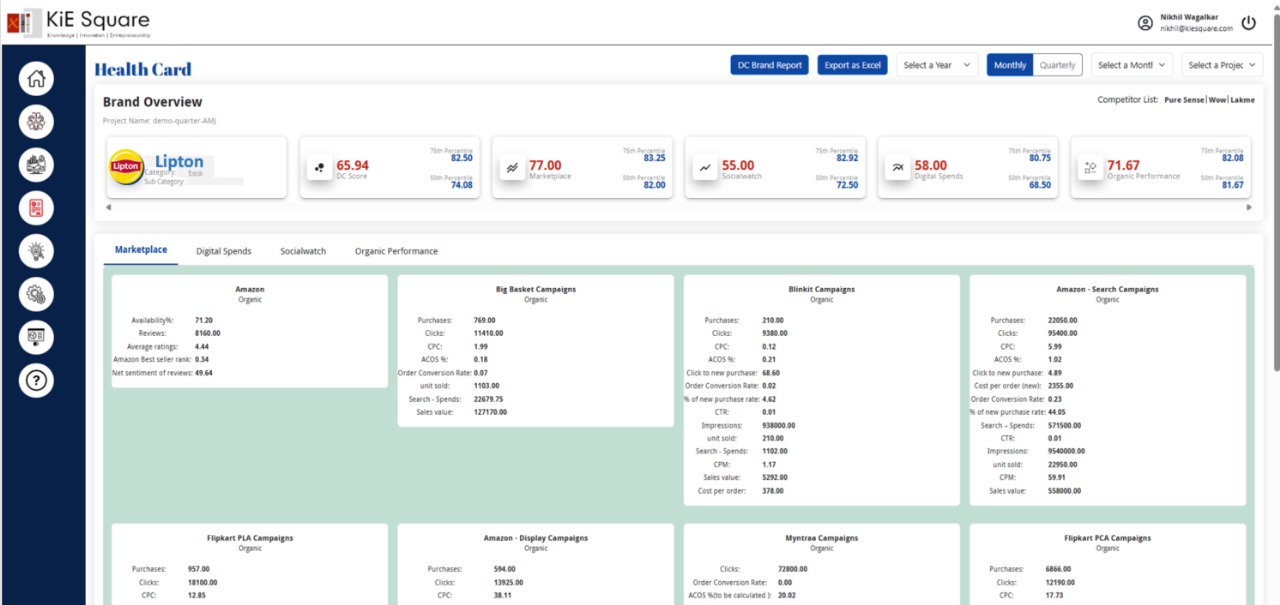Select the AI insights icon in the sidebar

click(x=36, y=121)
